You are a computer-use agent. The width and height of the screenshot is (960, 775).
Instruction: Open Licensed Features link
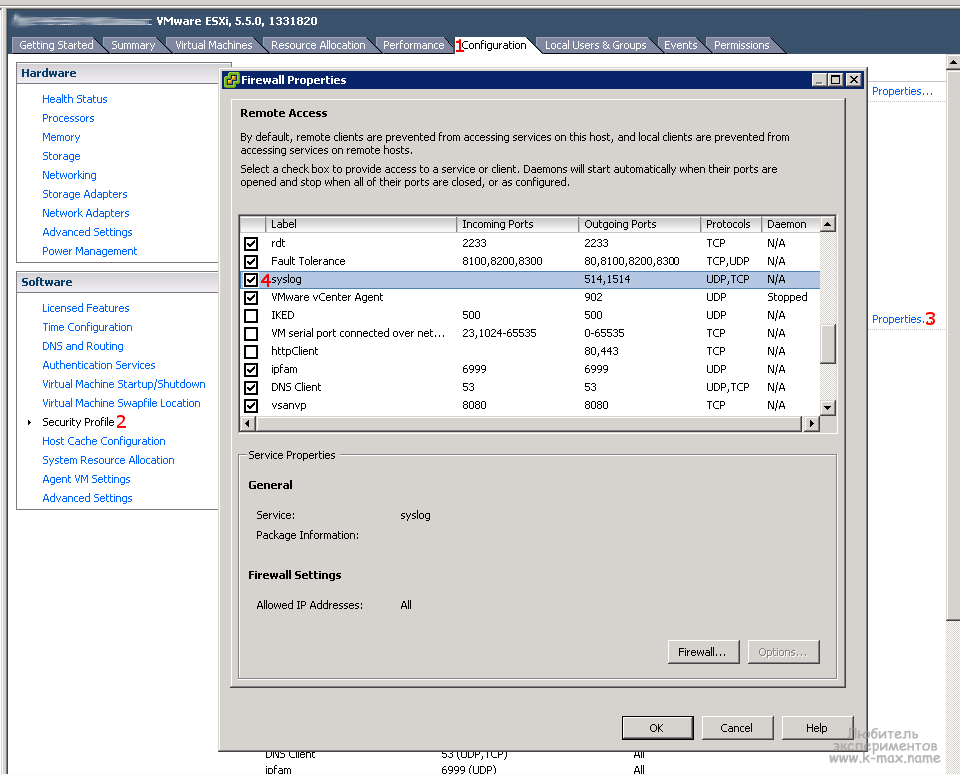[x=86, y=308]
